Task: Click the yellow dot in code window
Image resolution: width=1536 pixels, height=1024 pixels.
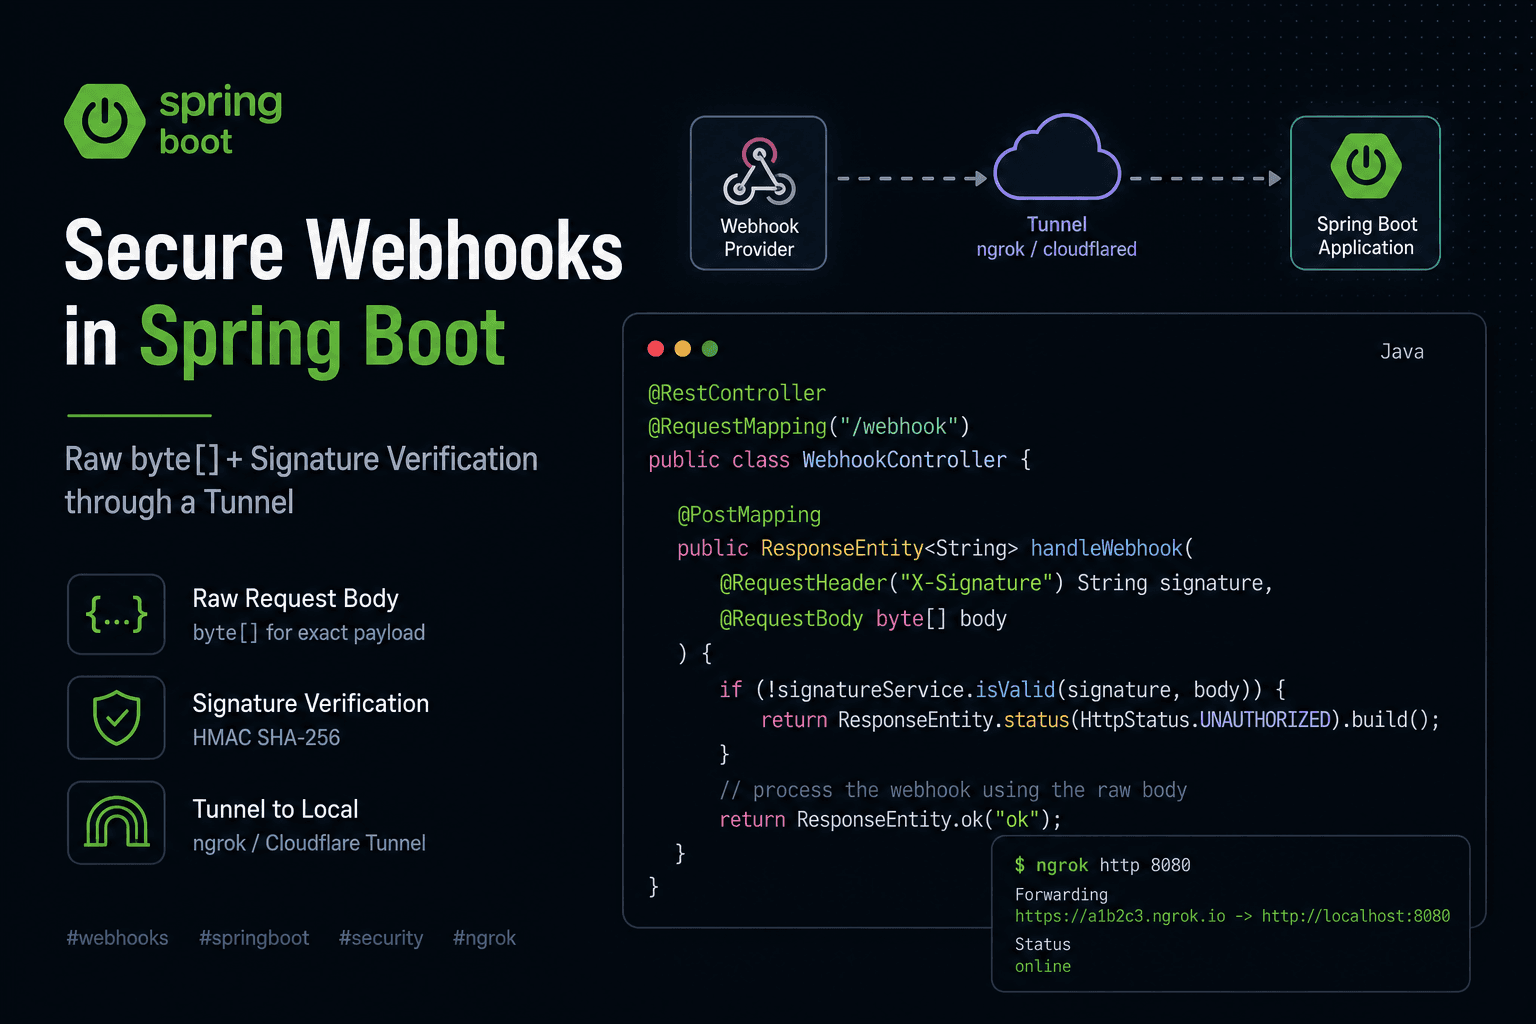Action: click(683, 348)
